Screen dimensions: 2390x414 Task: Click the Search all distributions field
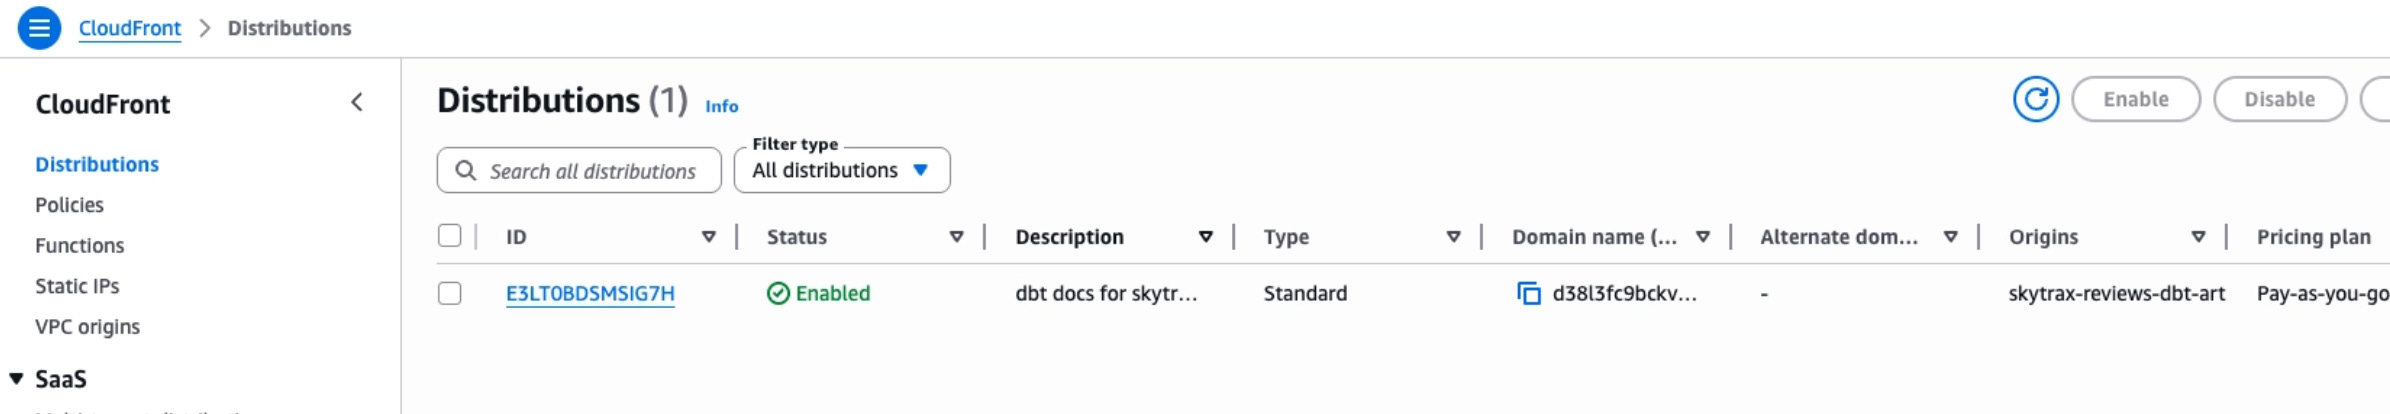click(579, 170)
